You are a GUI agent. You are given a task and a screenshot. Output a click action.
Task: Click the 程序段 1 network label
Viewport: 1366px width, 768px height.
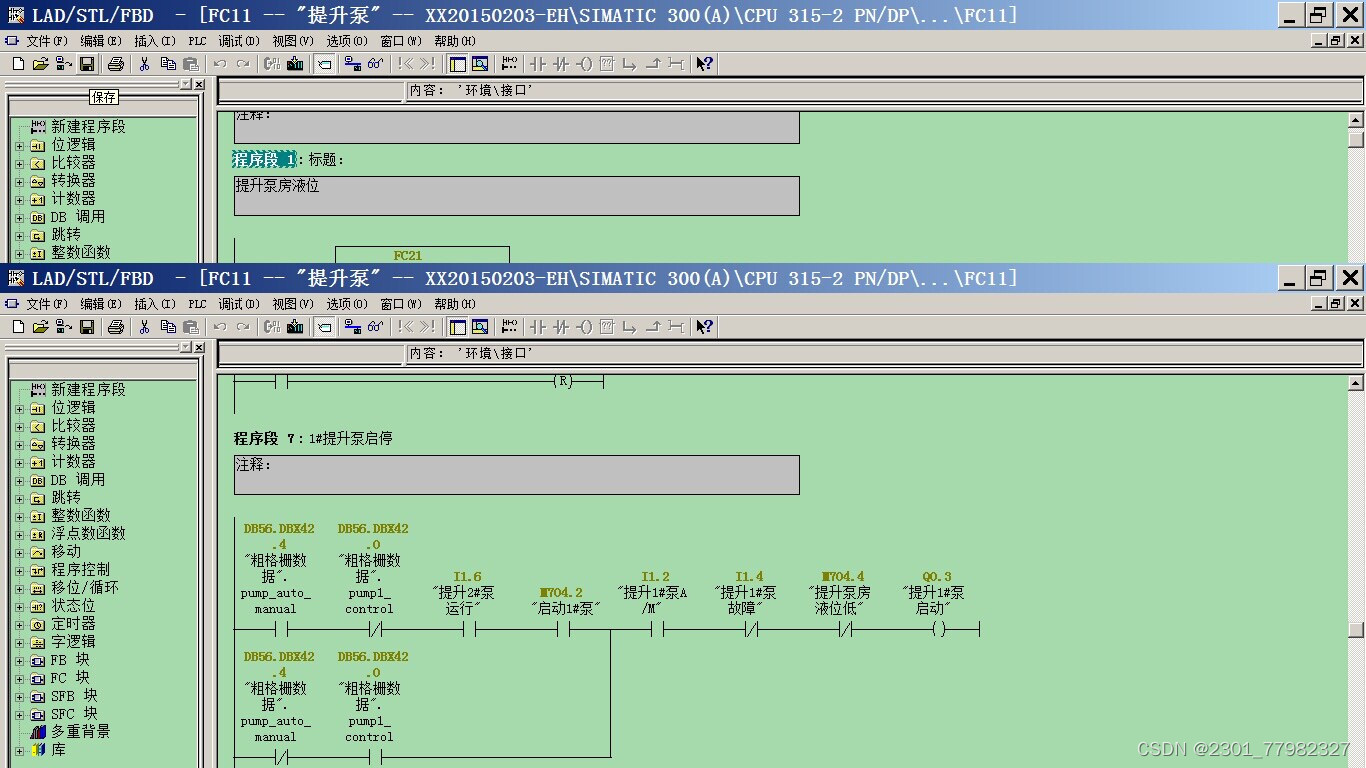click(x=264, y=160)
